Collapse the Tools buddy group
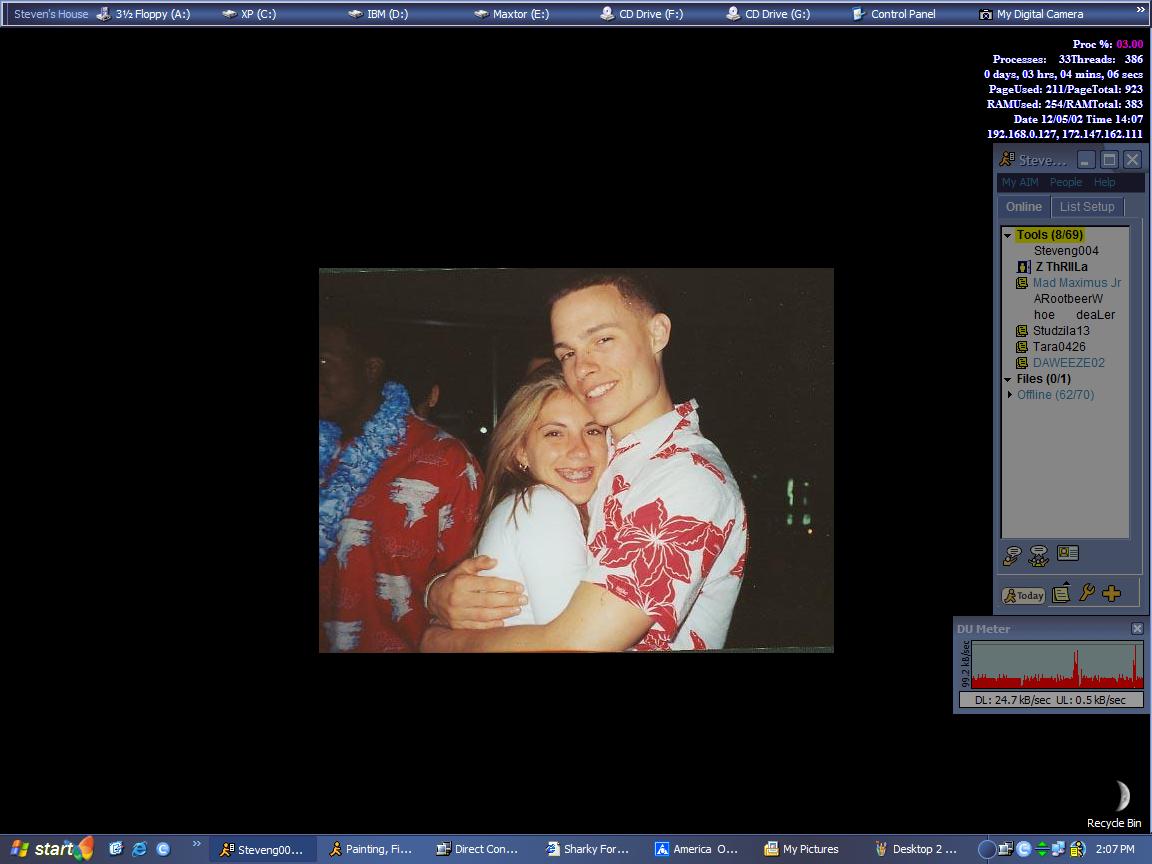 1008,235
